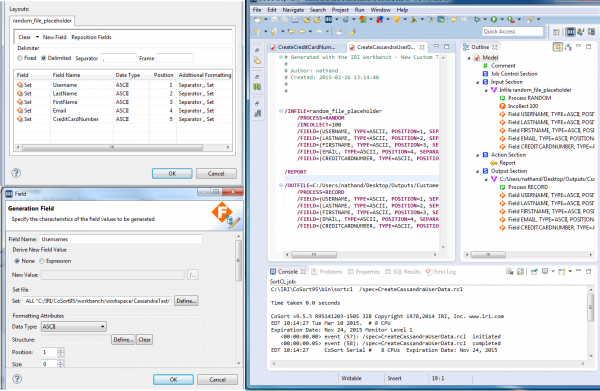Fold the /INFILE block in editor

(x=281, y=111)
